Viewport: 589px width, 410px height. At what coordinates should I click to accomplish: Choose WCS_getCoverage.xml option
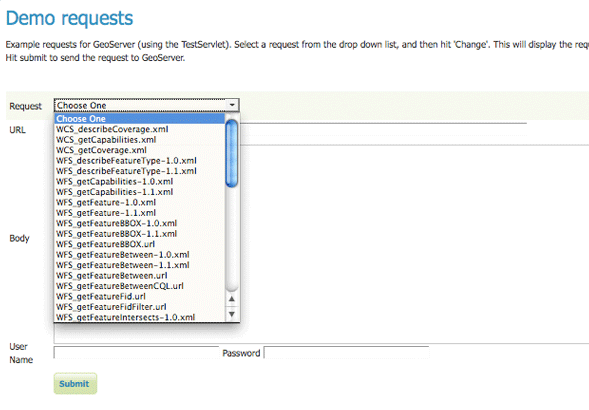pyautogui.click(x=140, y=150)
